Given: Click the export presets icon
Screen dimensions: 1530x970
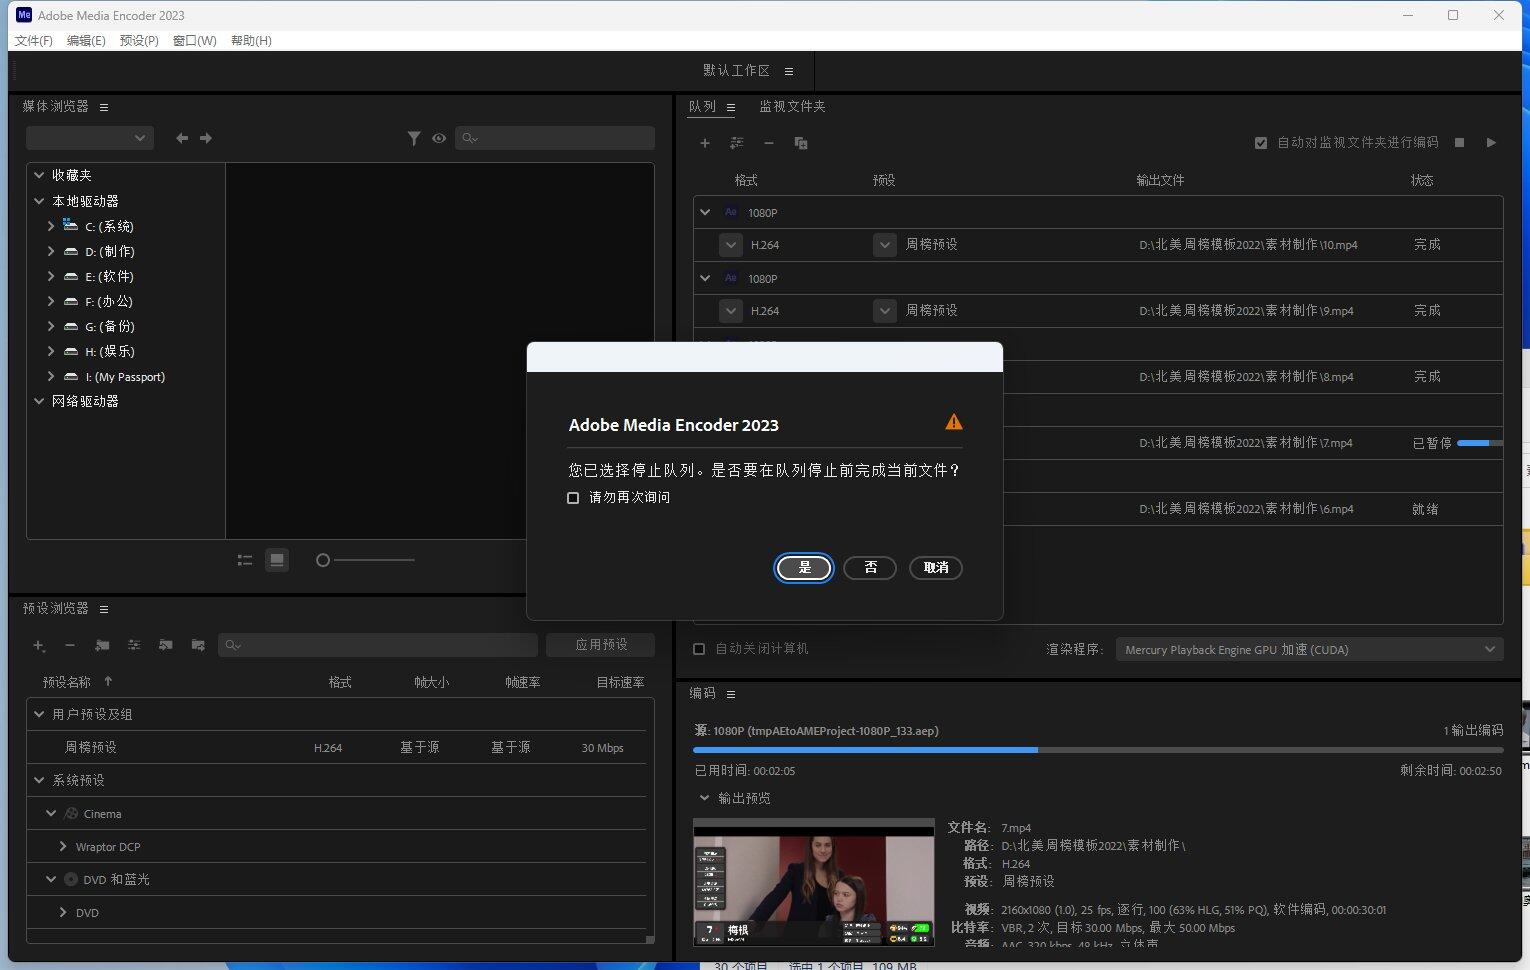Looking at the screenshot, I should pyautogui.click(x=198, y=645).
